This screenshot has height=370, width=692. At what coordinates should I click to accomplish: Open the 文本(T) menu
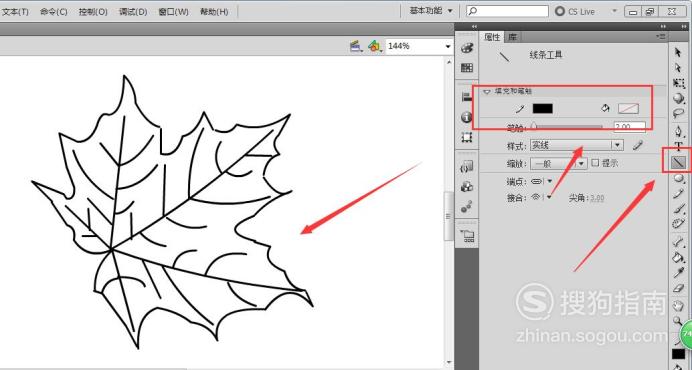[15, 11]
